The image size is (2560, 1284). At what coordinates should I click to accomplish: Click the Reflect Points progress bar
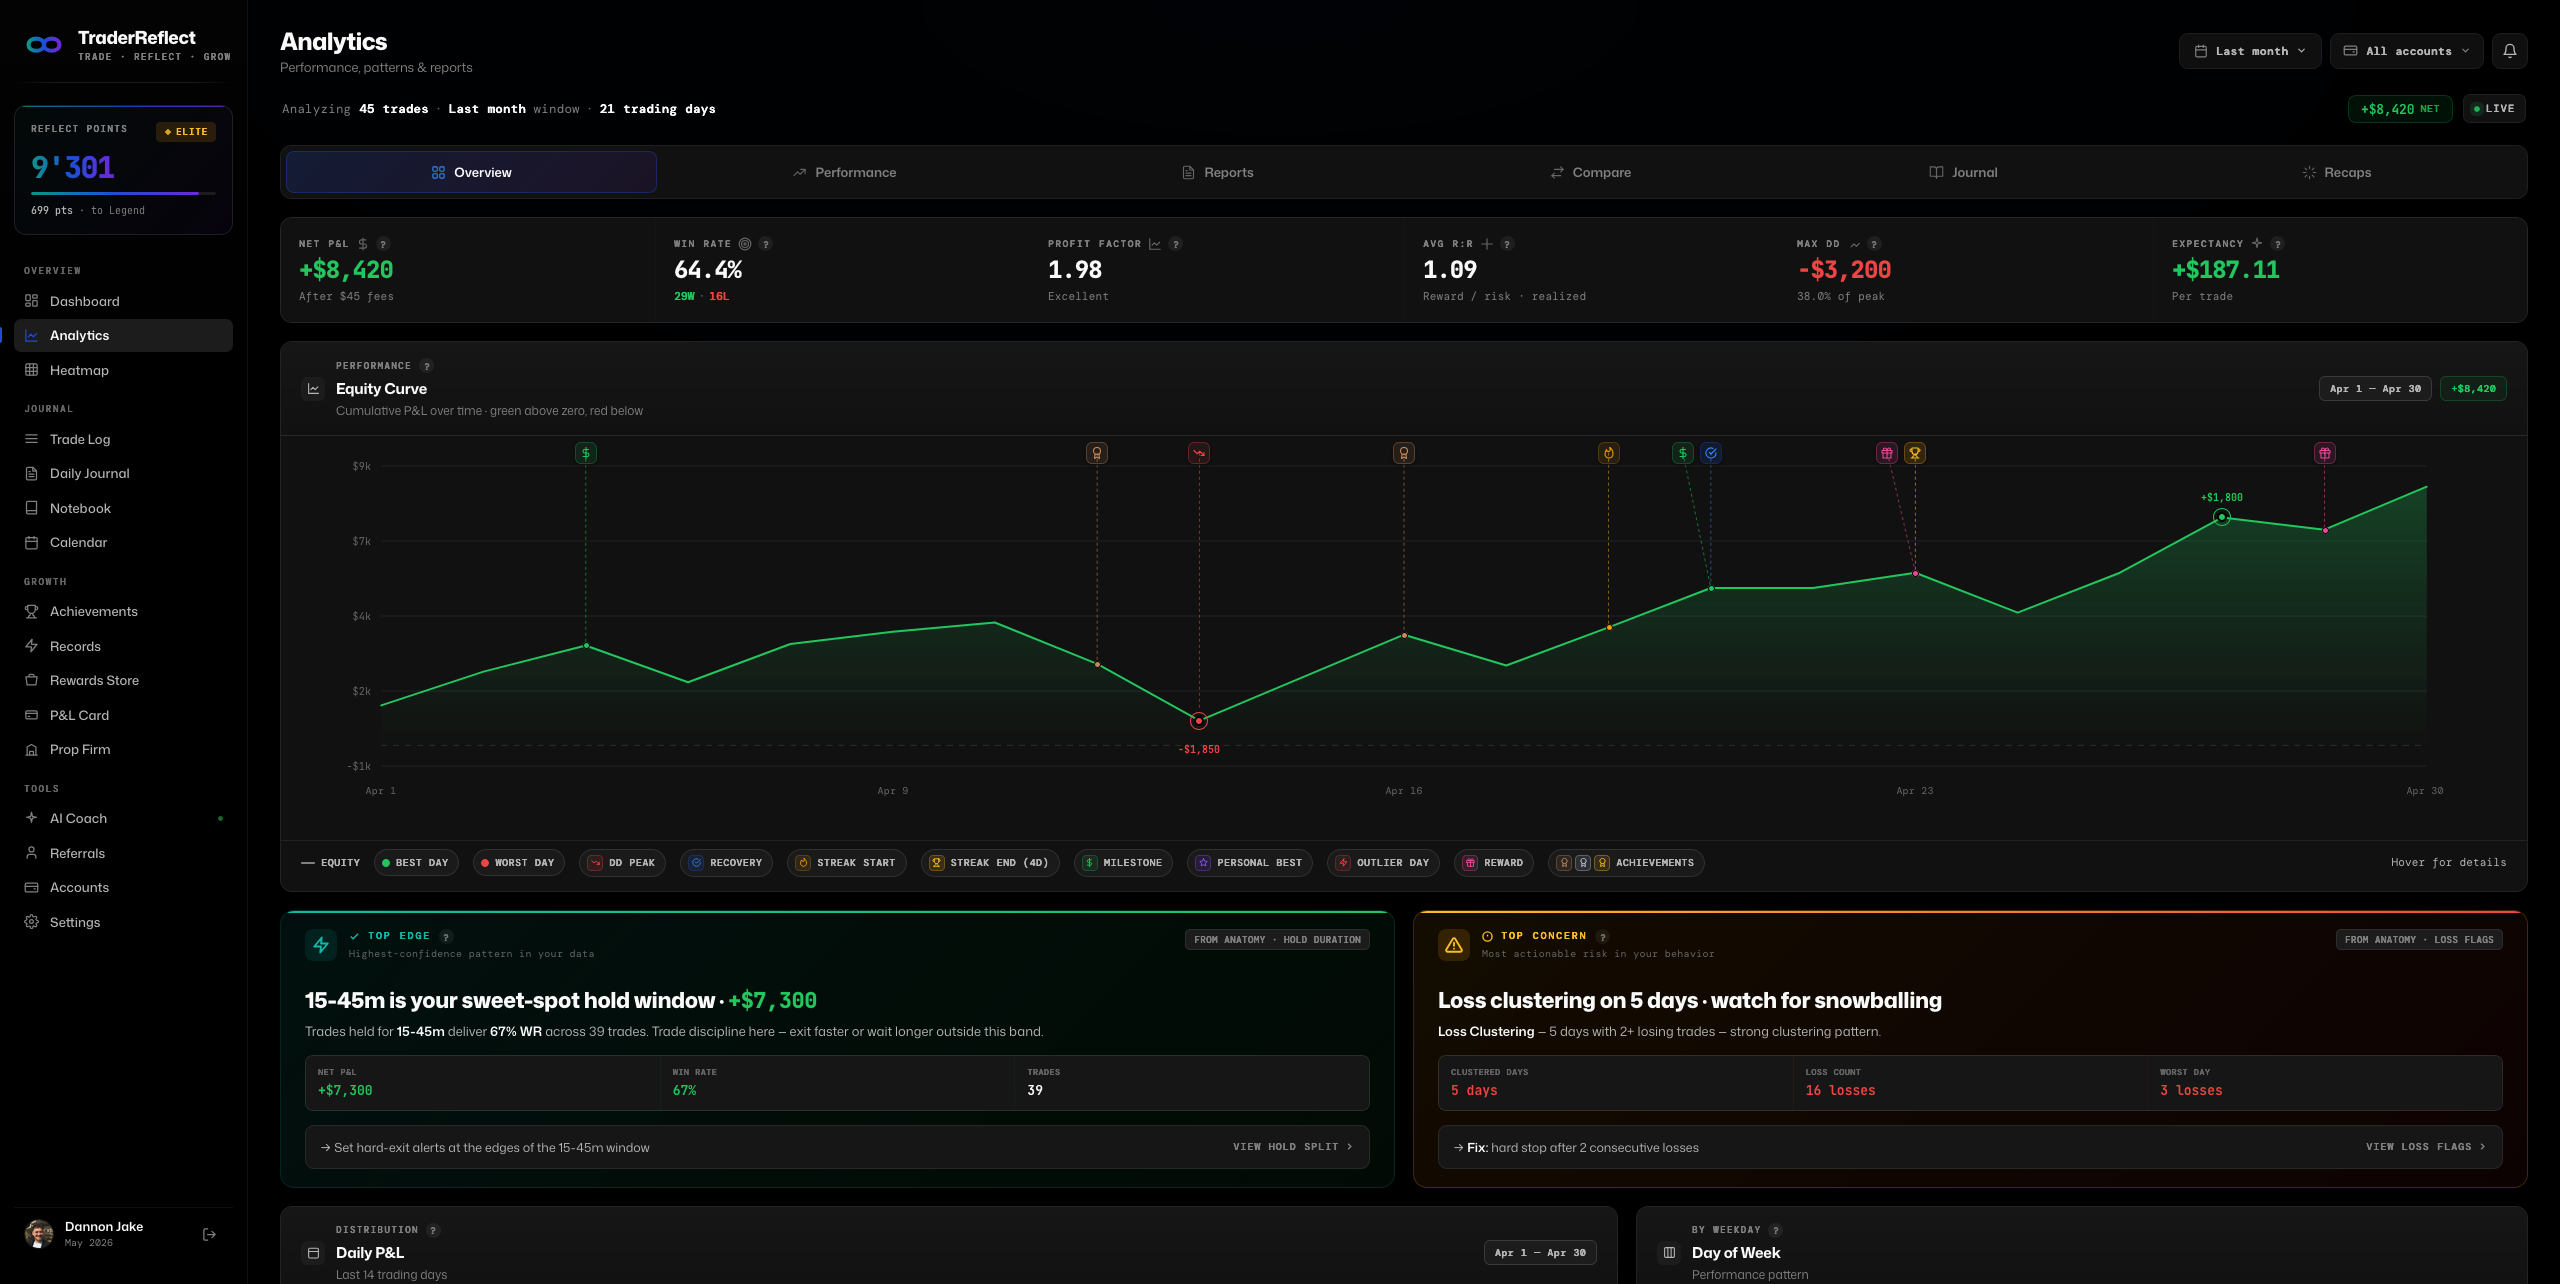[x=123, y=193]
